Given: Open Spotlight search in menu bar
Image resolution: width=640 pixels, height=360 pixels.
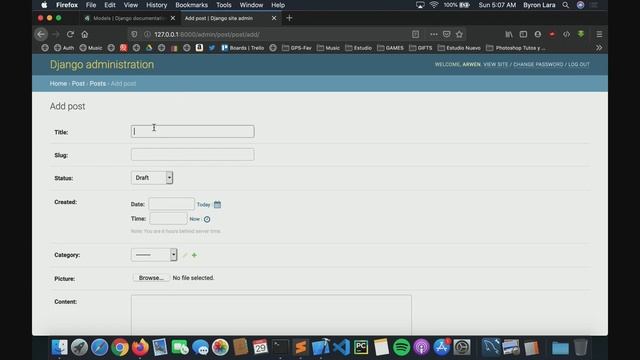Looking at the screenshot, I should click(x=565, y=5).
